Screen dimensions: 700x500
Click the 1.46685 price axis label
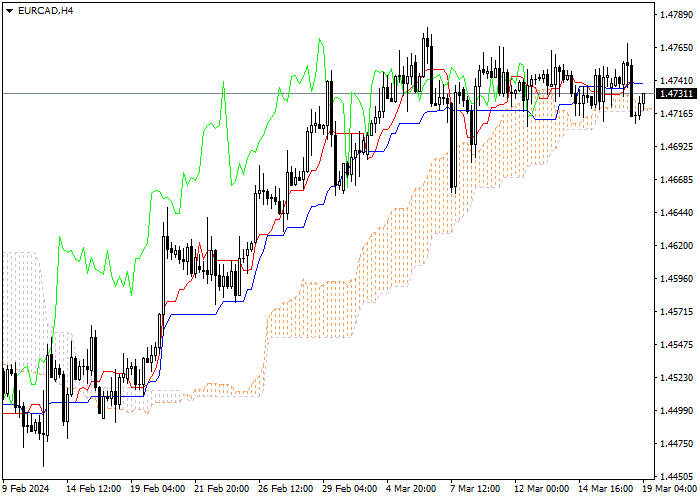pos(677,180)
